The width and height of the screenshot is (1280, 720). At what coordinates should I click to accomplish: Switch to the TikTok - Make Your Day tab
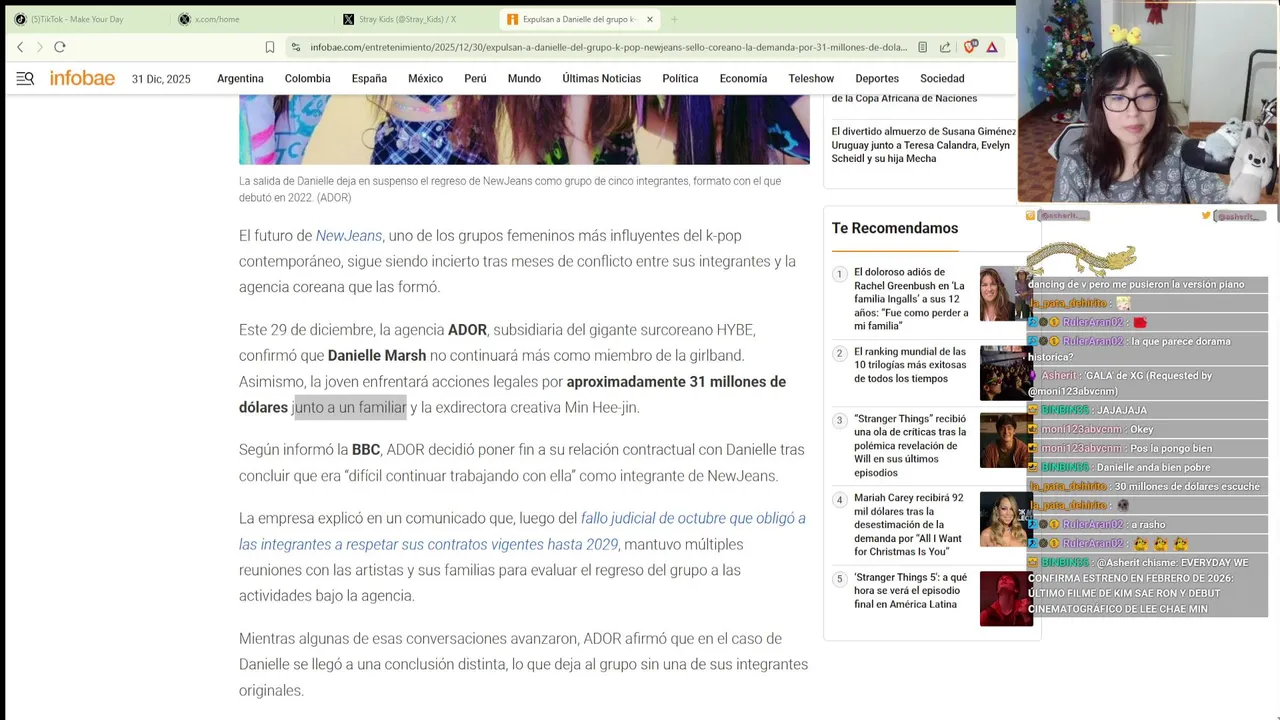pyautogui.click(x=78, y=19)
